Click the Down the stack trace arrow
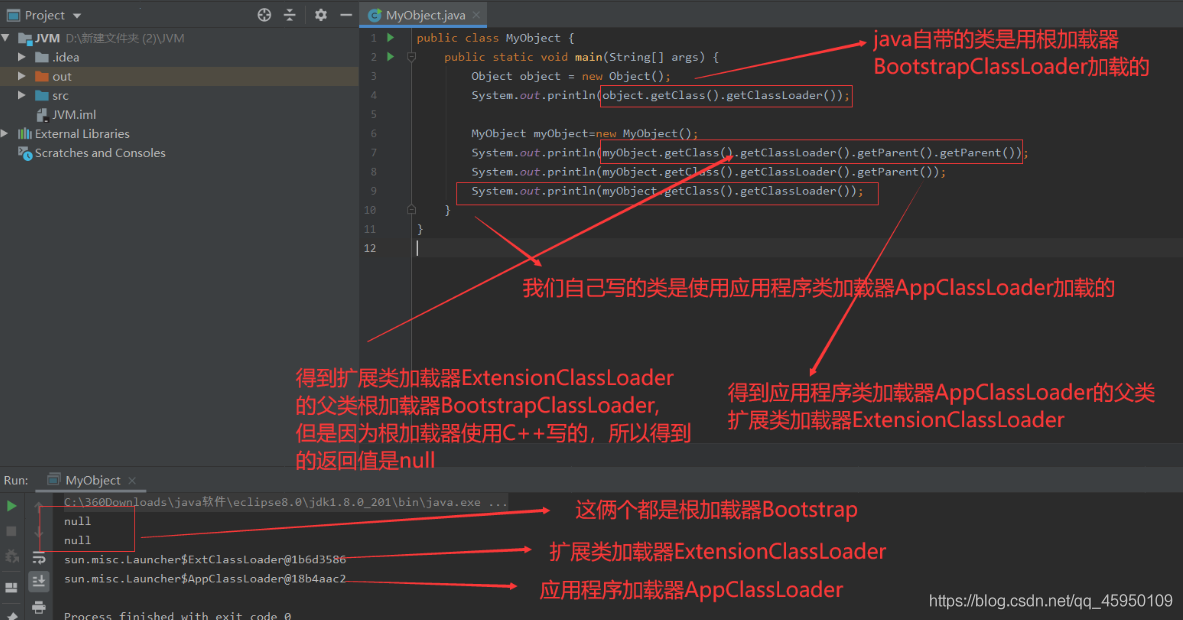The width and height of the screenshot is (1183, 620). 39,532
